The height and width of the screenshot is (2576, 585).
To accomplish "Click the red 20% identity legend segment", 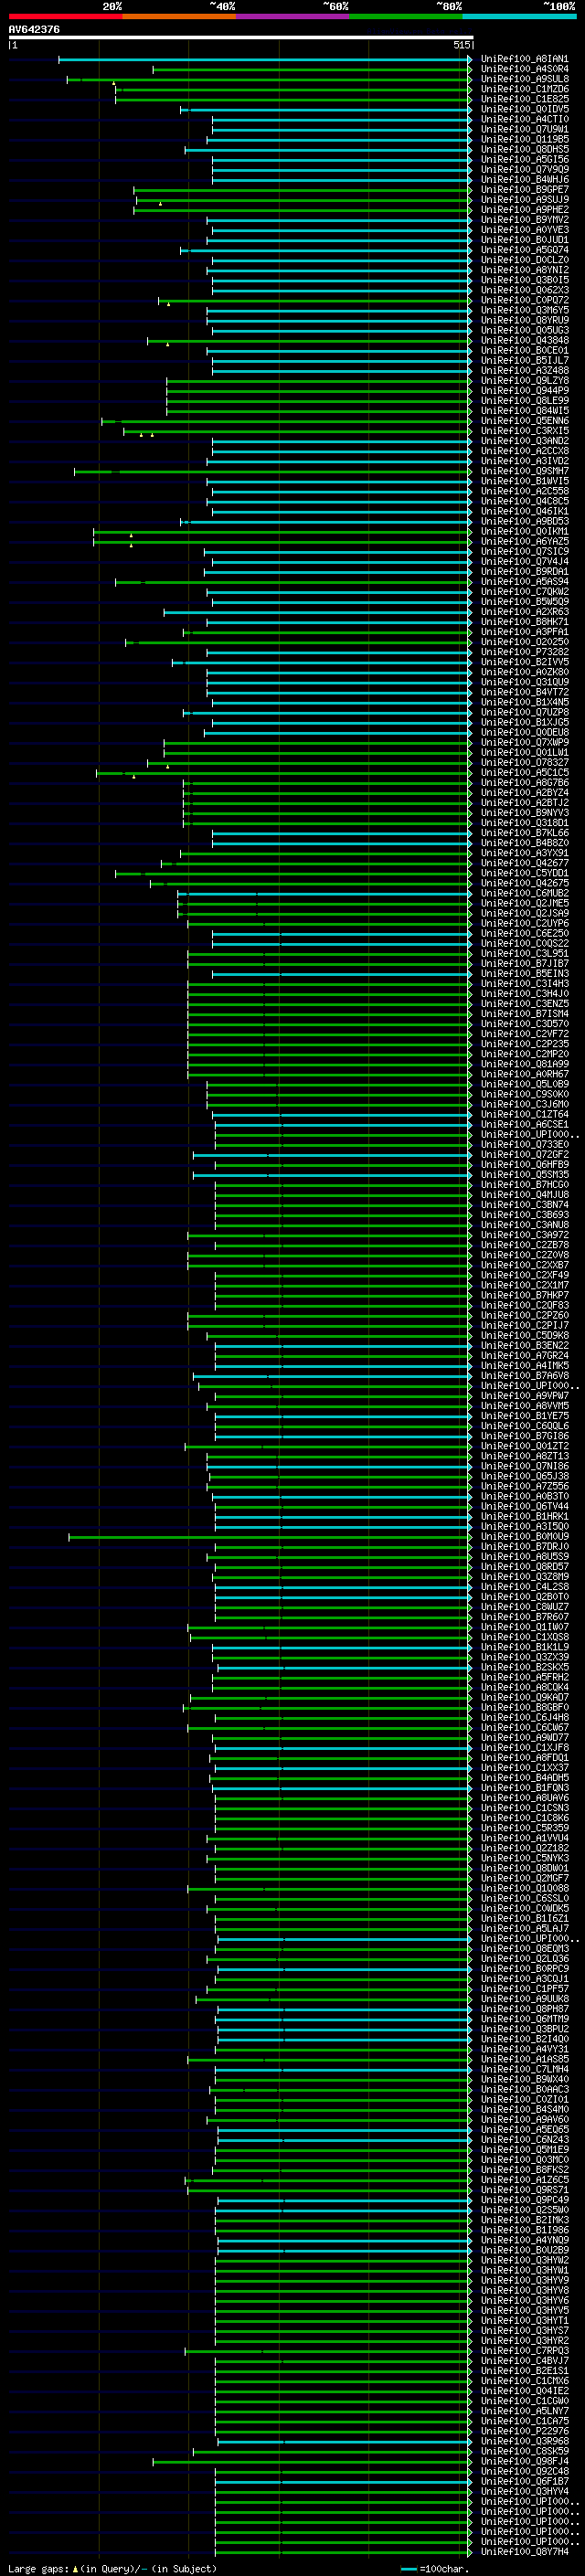I will tap(65, 16).
